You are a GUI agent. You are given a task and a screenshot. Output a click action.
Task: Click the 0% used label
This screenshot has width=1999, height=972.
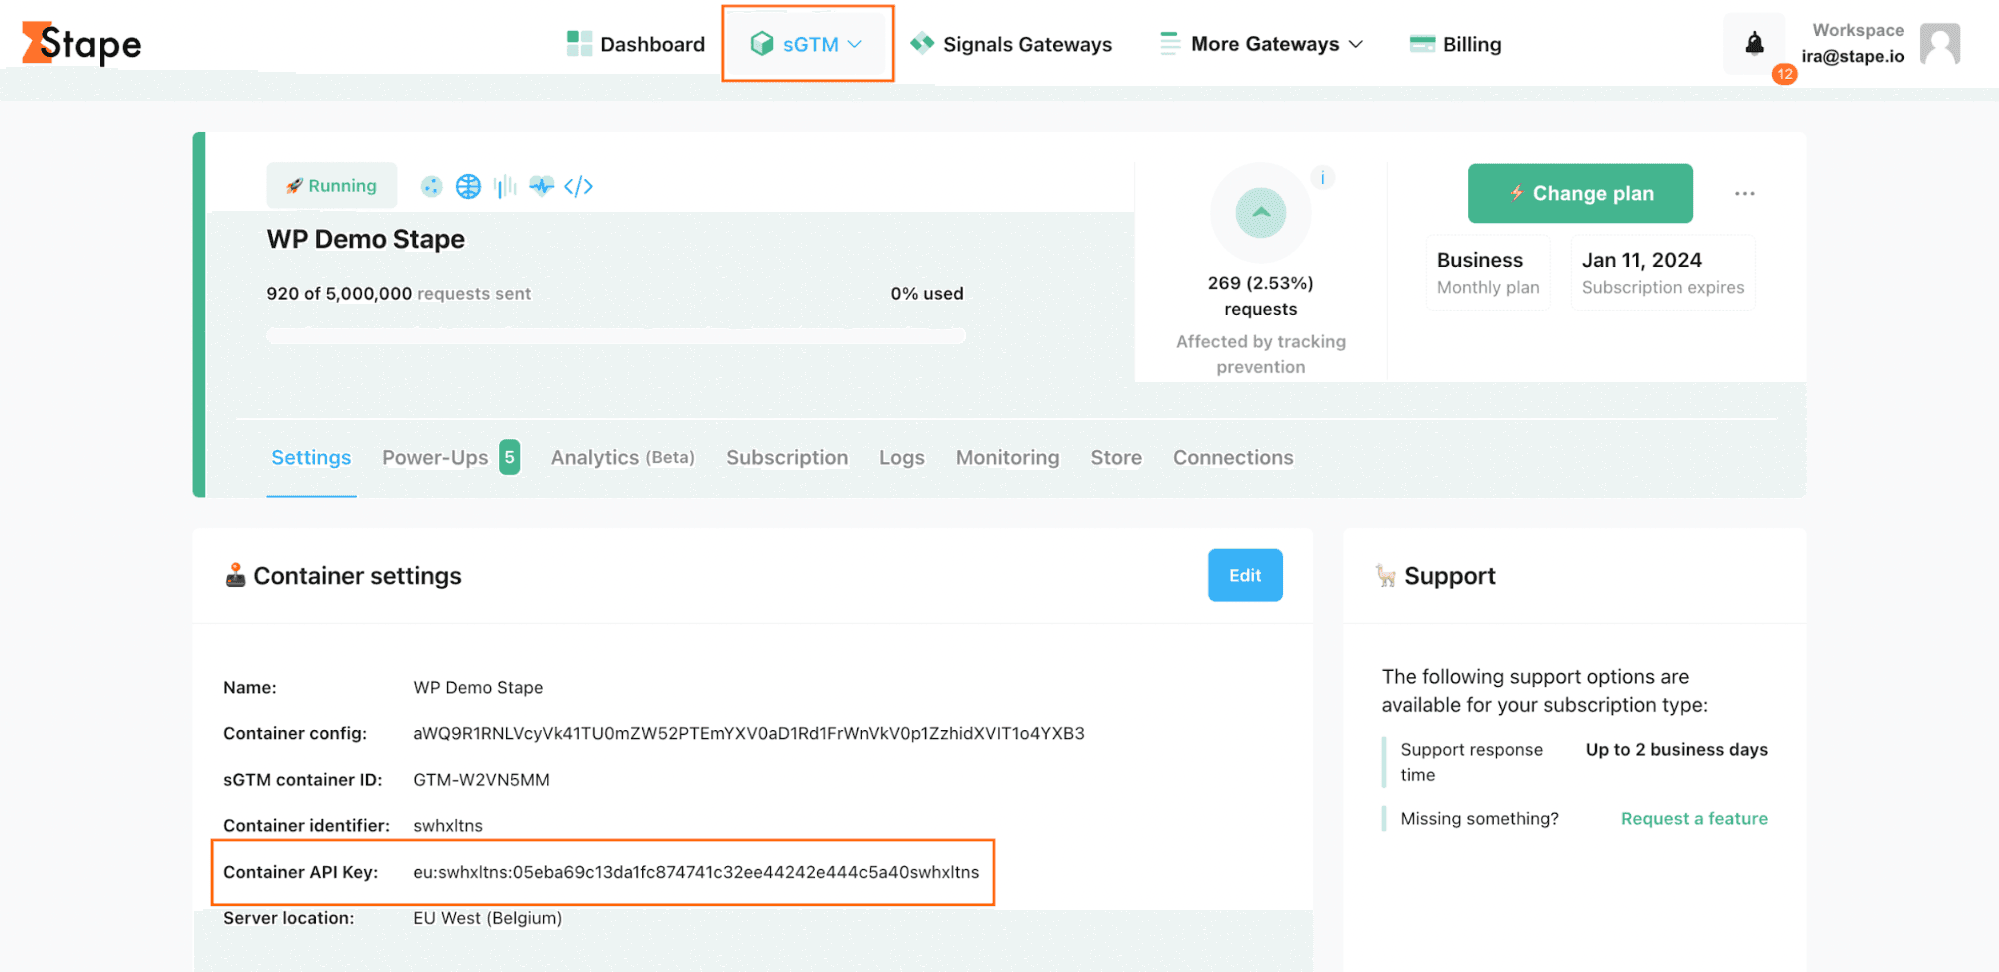click(x=927, y=294)
